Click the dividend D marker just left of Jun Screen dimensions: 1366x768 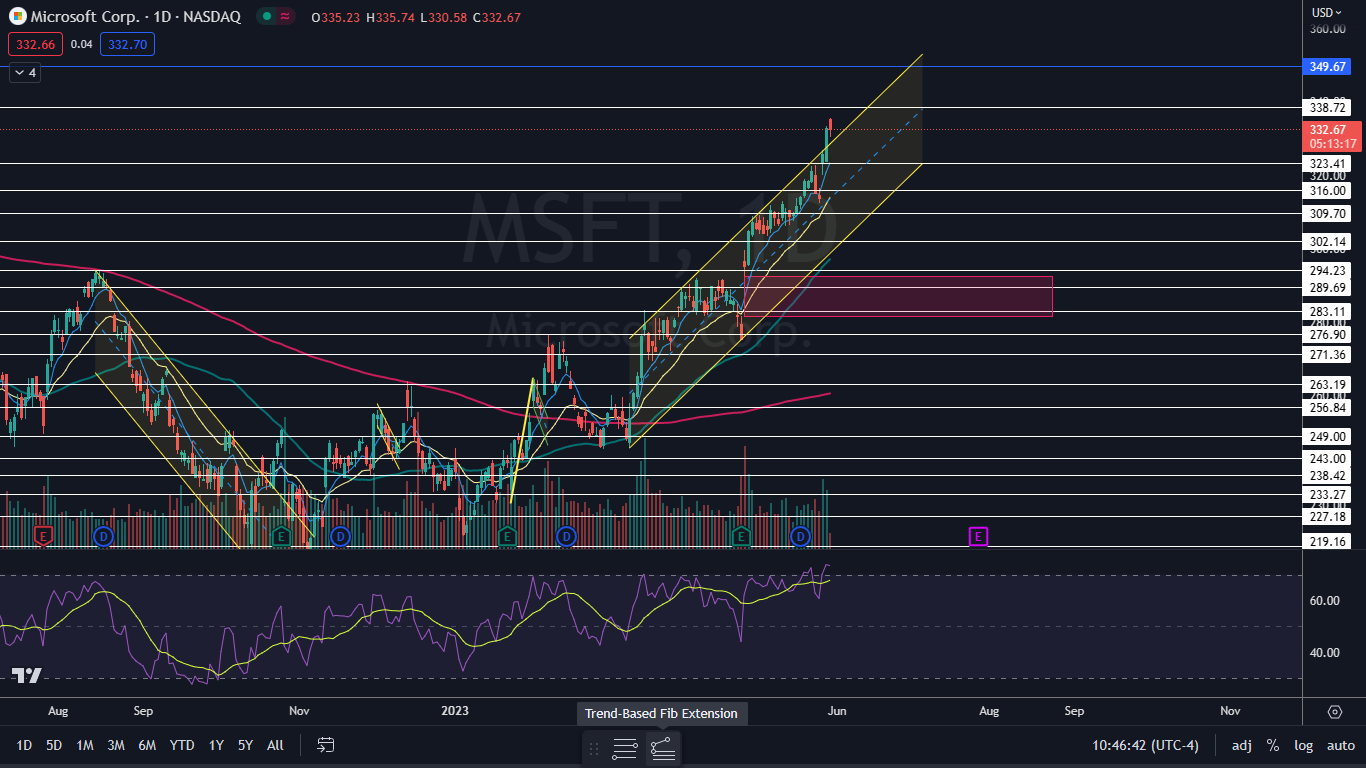tap(800, 537)
